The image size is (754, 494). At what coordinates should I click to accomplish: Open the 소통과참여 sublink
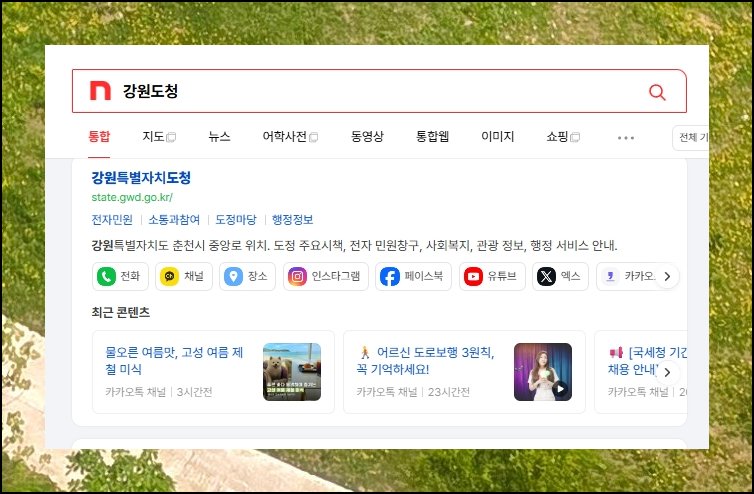(174, 220)
